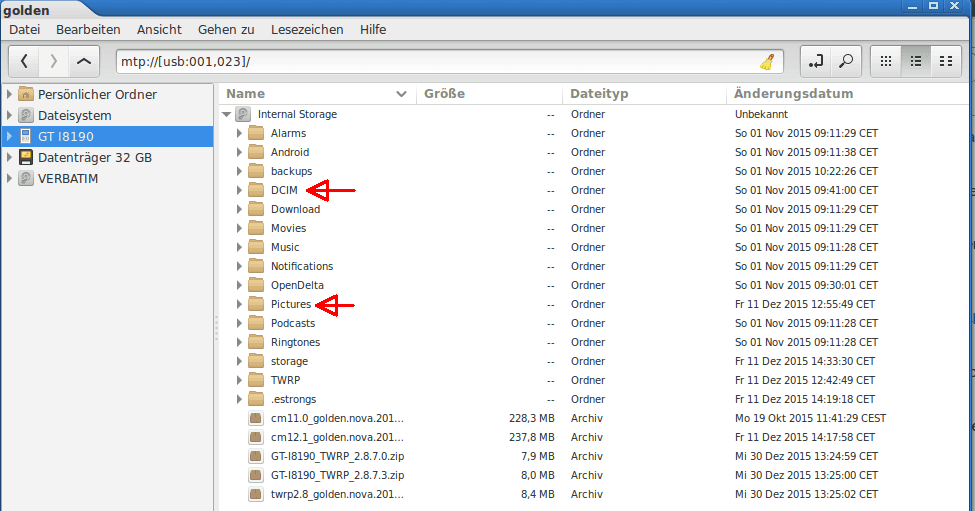The width and height of the screenshot is (975, 511).
Task: Click the cm11.0_golden.nova archive icon
Action: 256,418
